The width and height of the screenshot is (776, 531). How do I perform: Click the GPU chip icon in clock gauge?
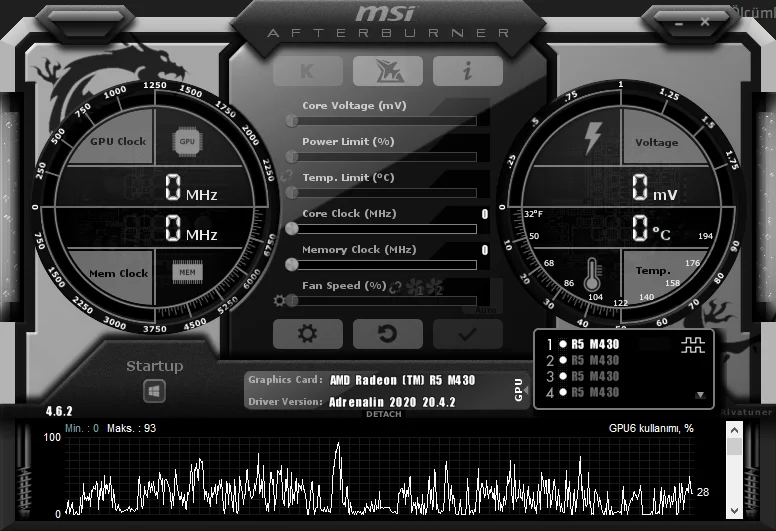187,142
